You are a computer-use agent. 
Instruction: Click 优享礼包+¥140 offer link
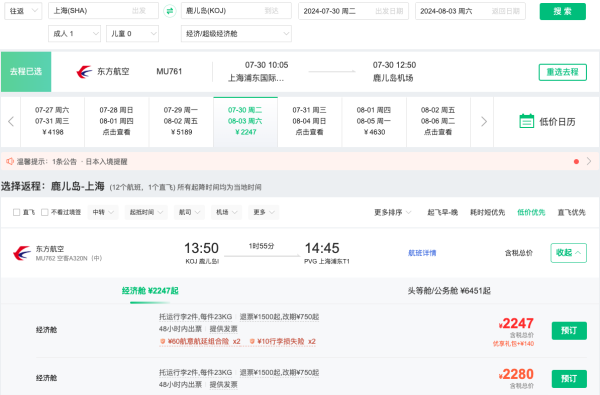click(513, 344)
